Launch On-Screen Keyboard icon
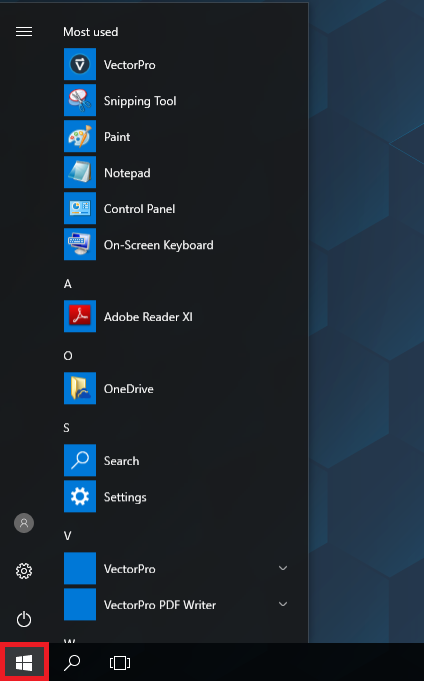This screenshot has width=424, height=681. tap(80, 245)
